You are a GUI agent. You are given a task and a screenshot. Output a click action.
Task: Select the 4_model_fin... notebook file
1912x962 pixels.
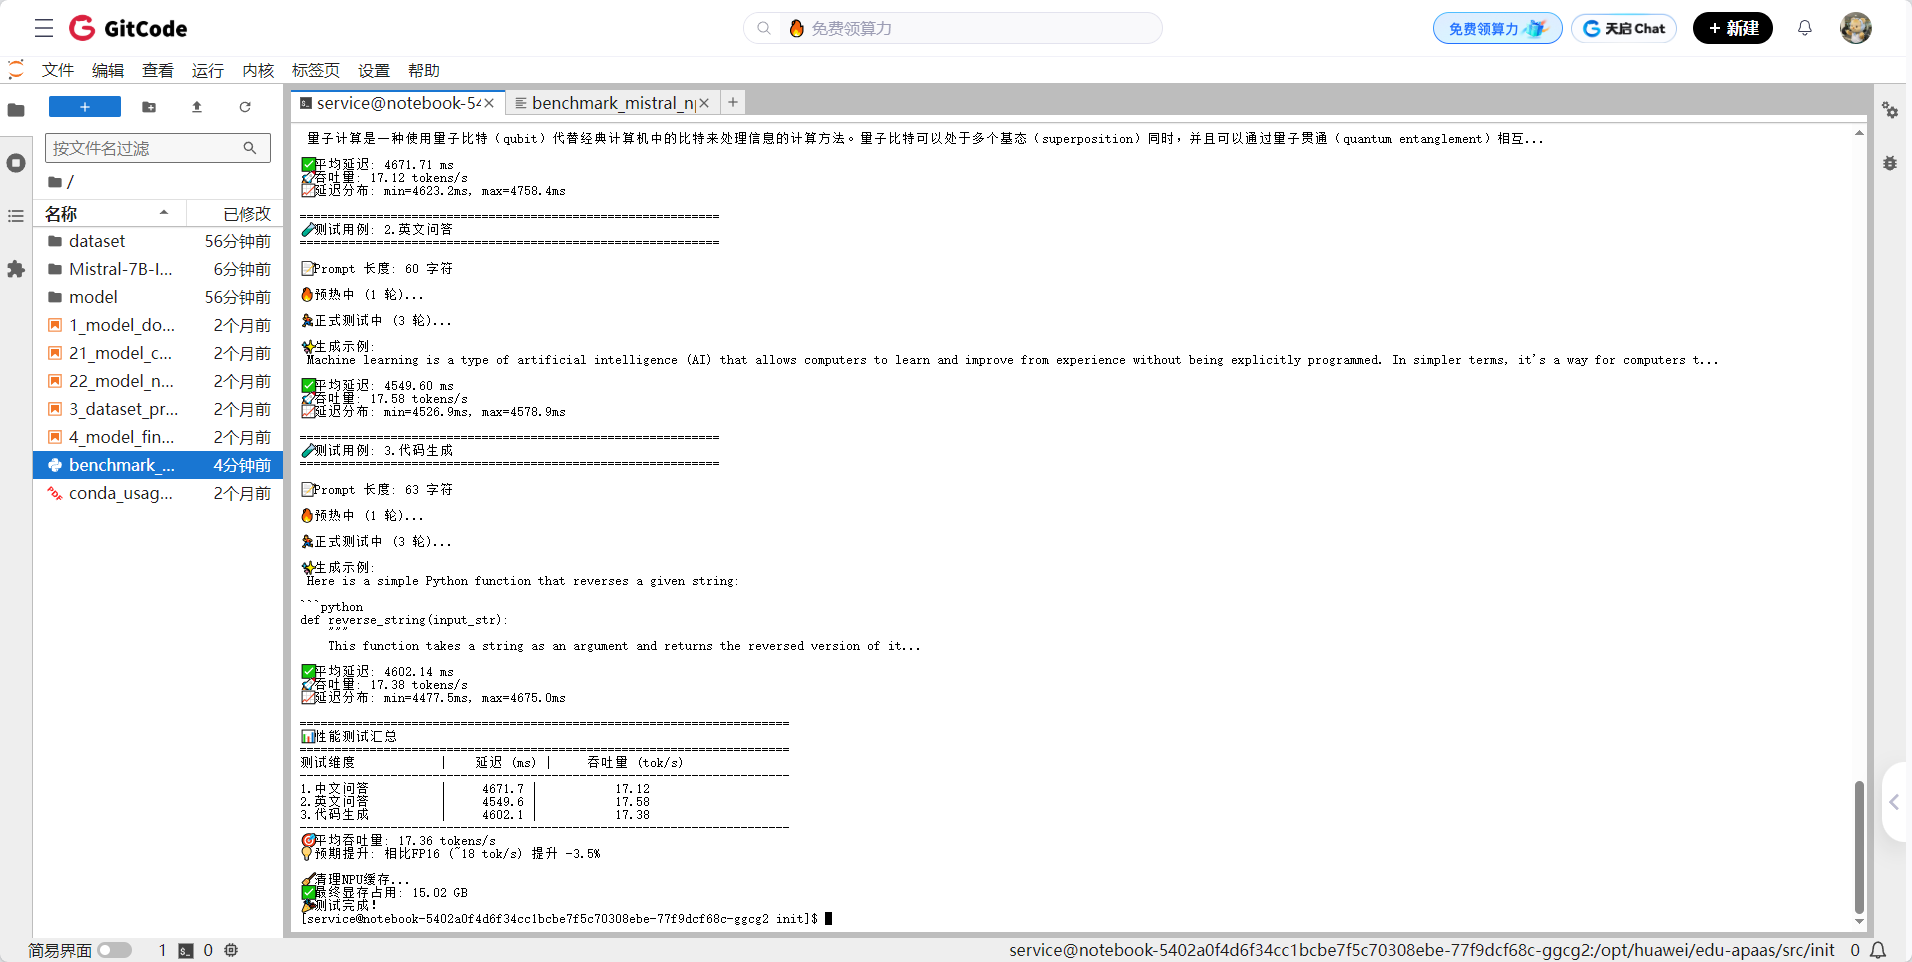point(159,437)
